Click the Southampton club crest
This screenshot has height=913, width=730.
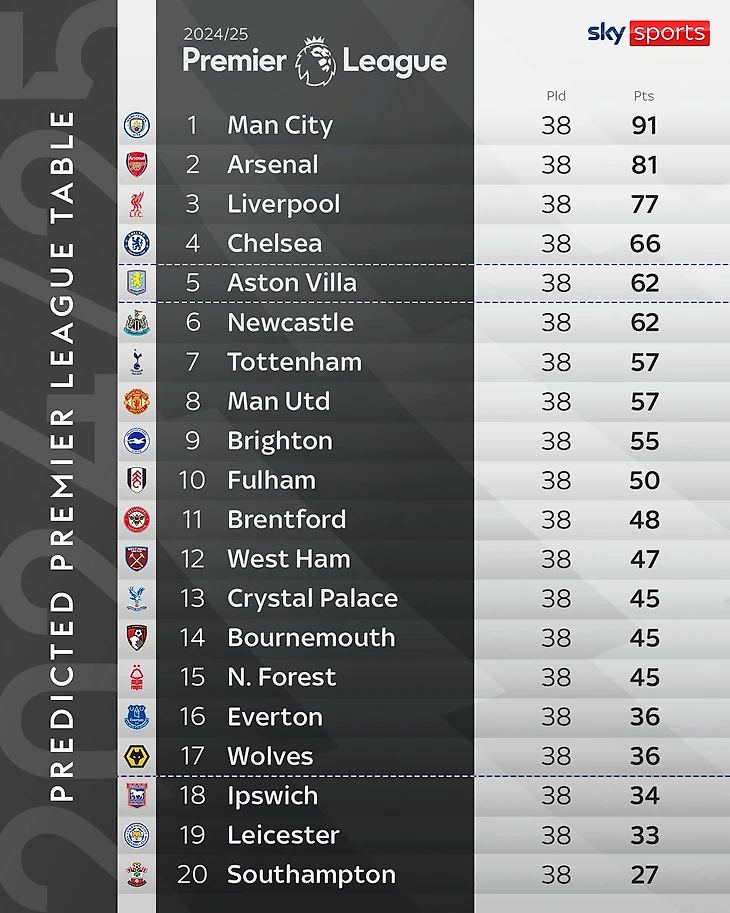137,875
